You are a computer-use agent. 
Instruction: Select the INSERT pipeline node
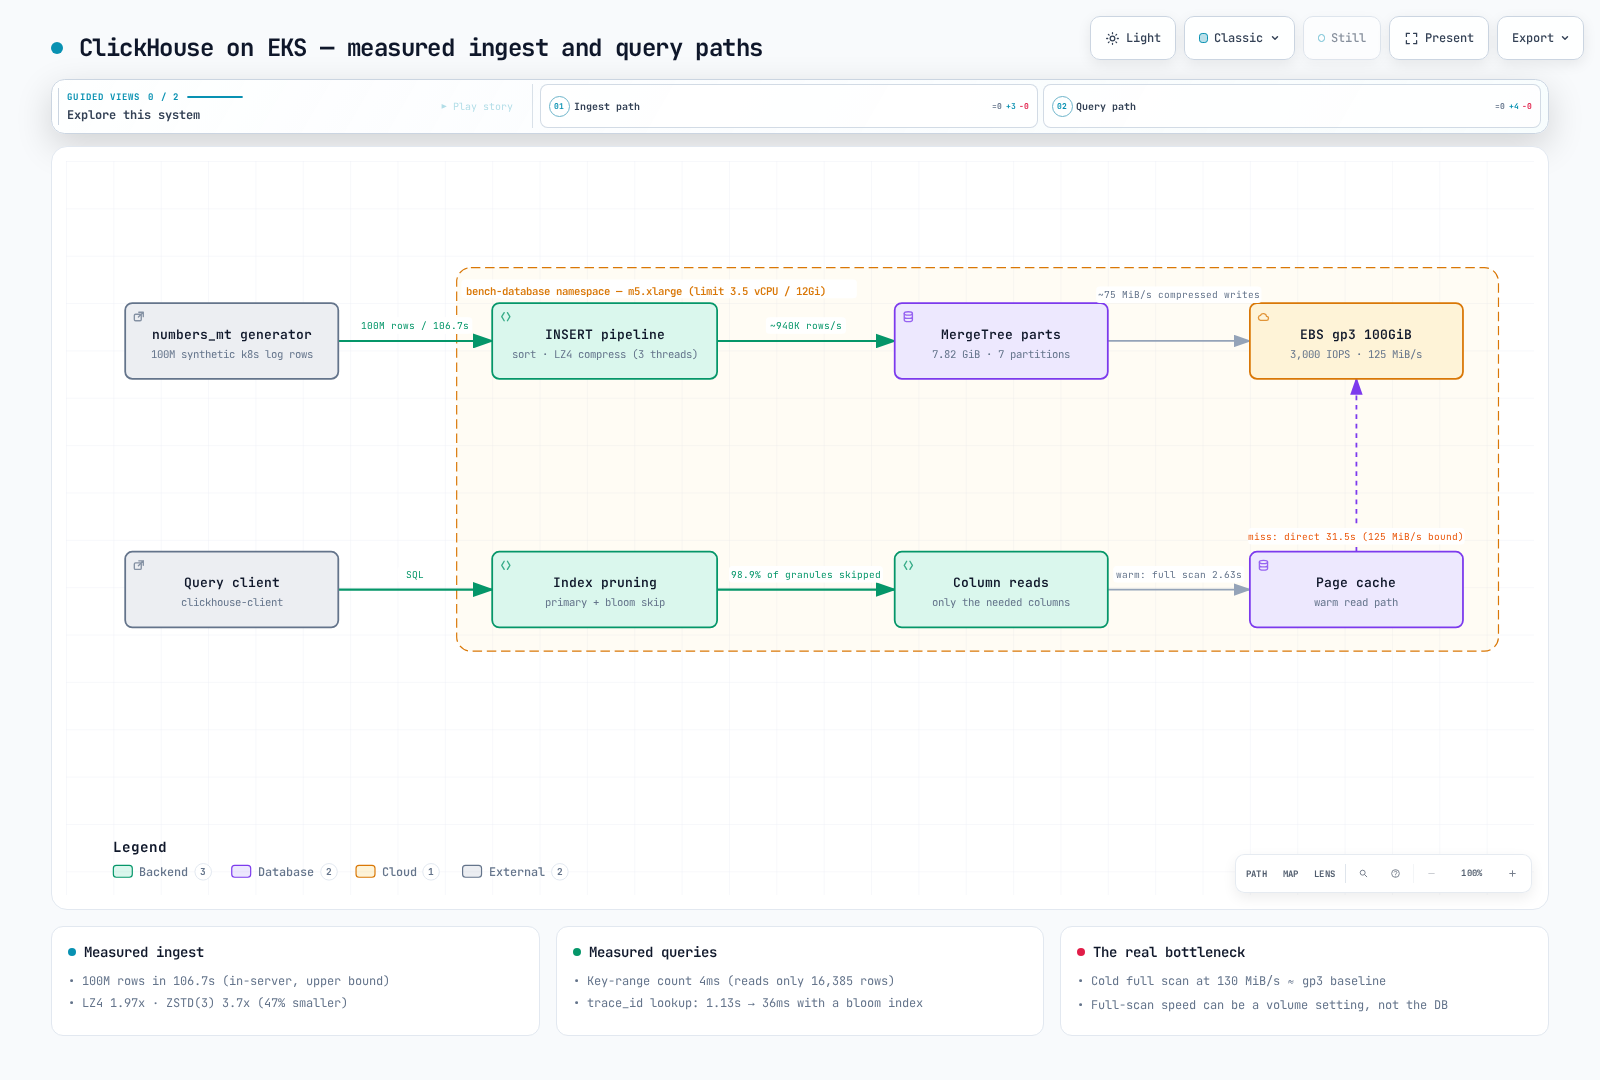tap(605, 341)
